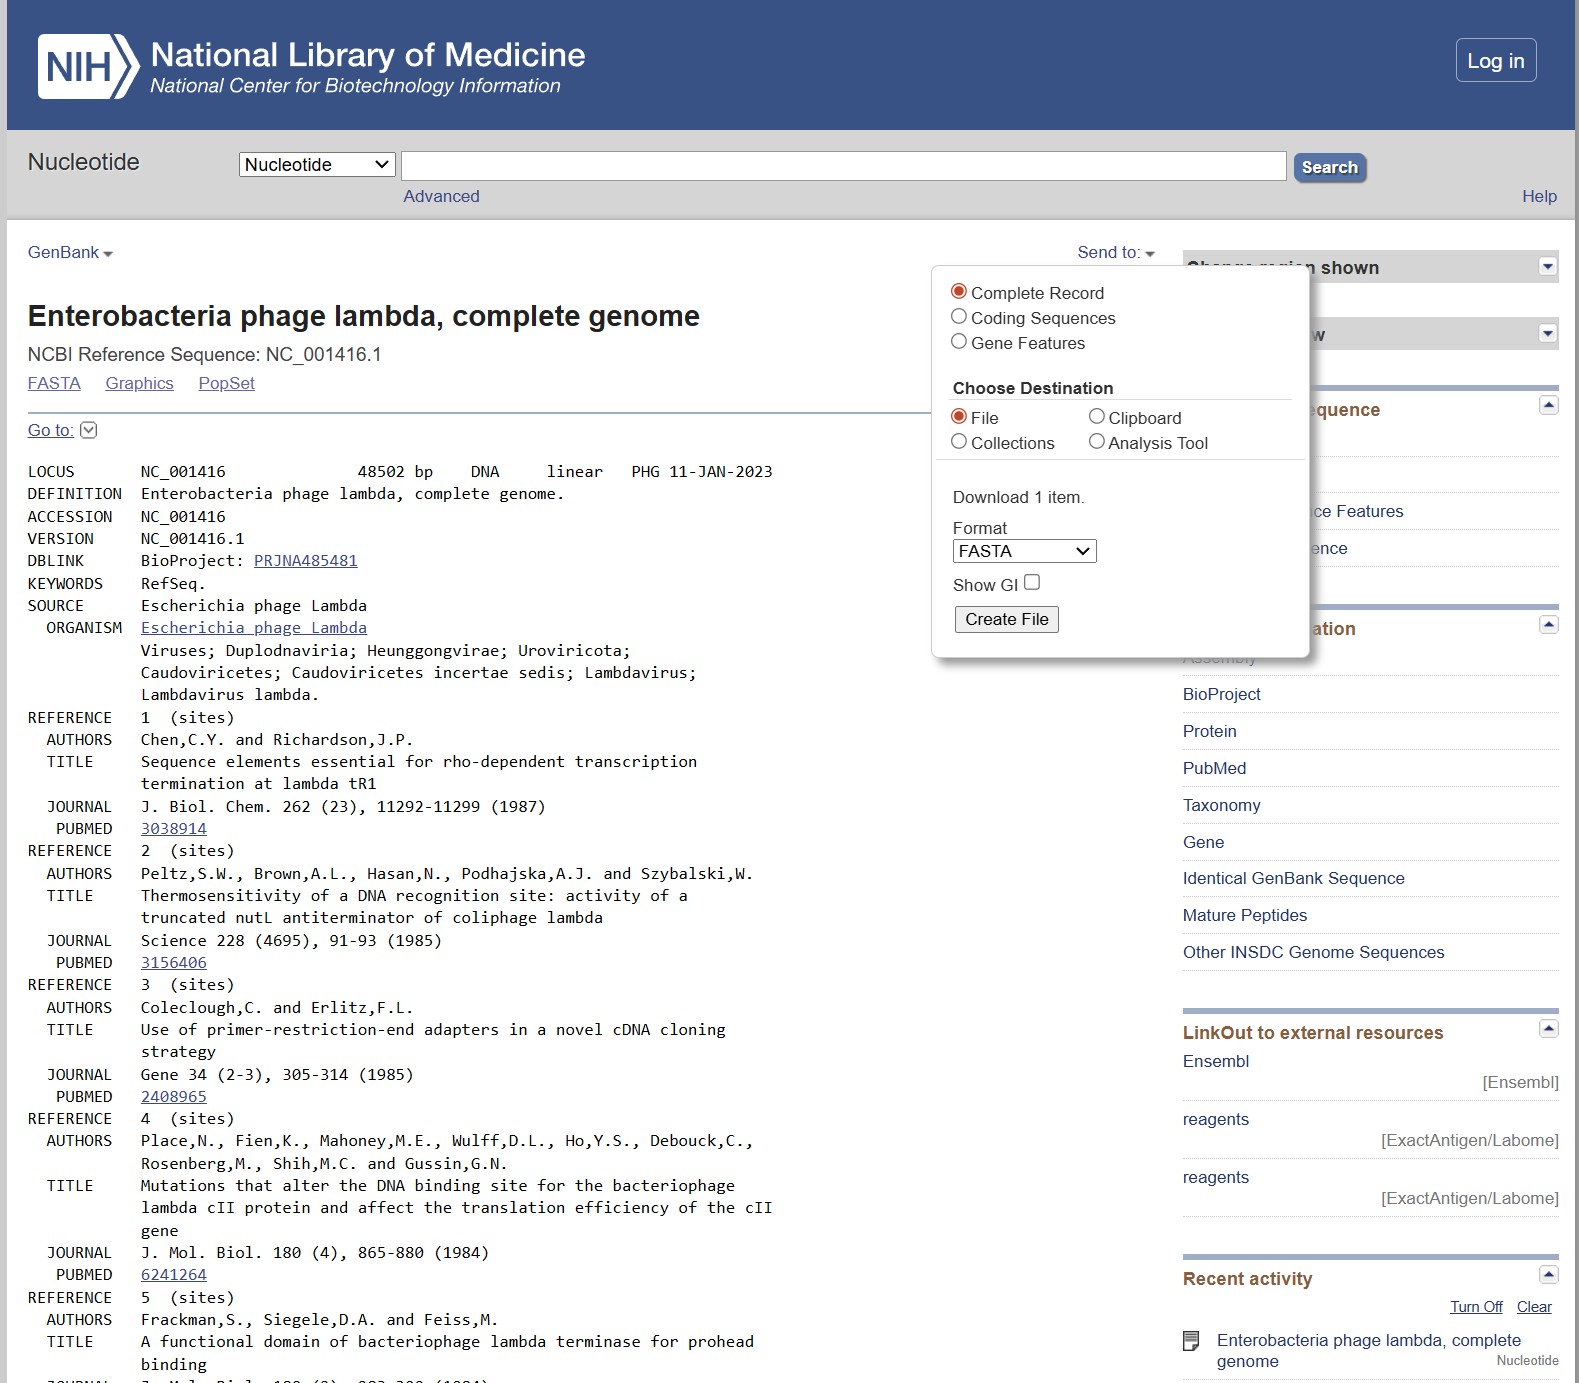1579x1383 pixels.
Task: Collapse the Related information section
Action: [x=1549, y=624]
